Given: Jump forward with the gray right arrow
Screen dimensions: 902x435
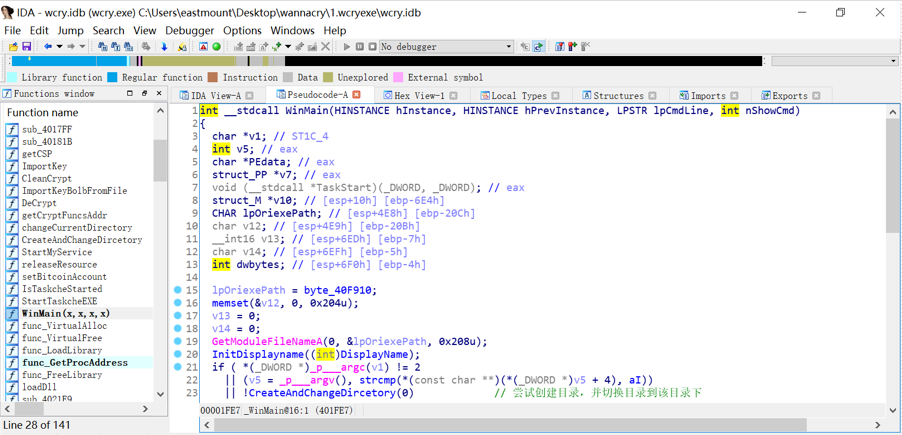Looking at the screenshot, I should (x=71, y=47).
